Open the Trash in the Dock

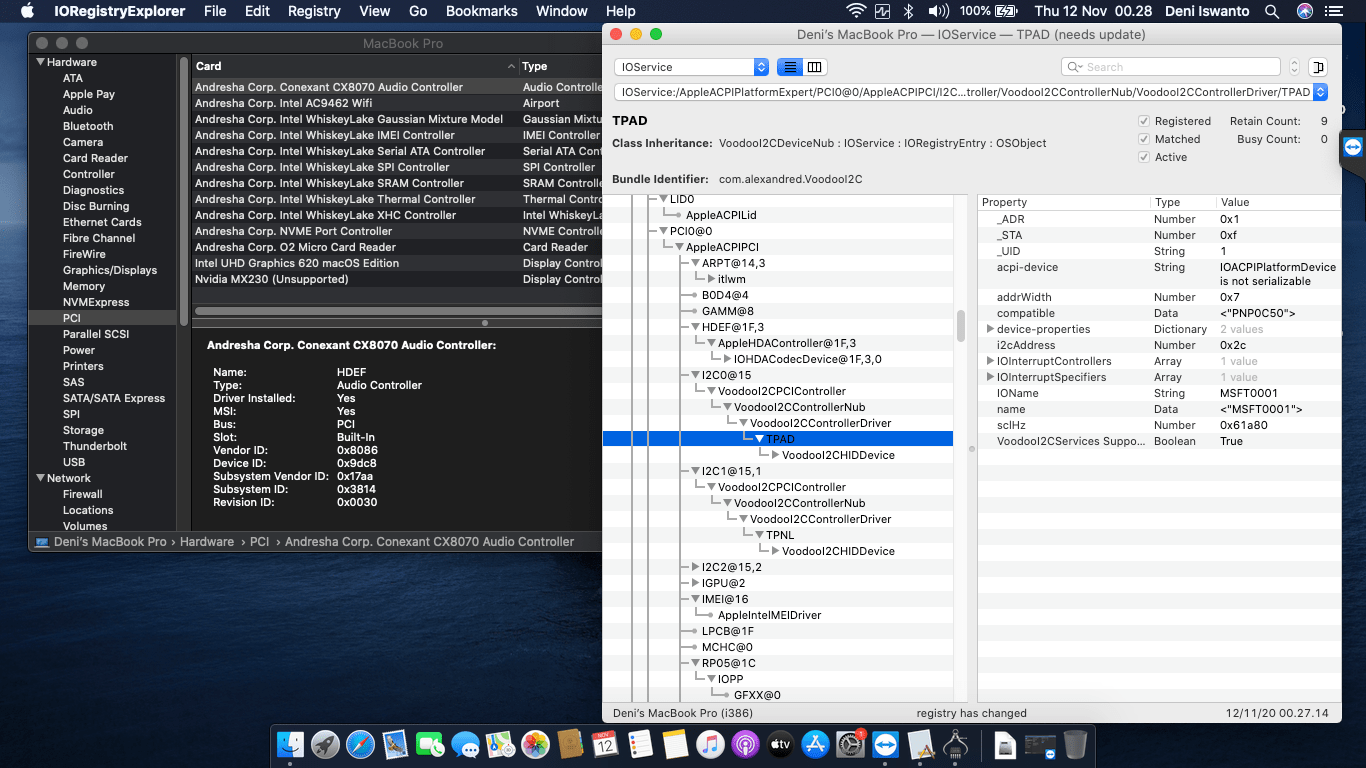point(1075,744)
